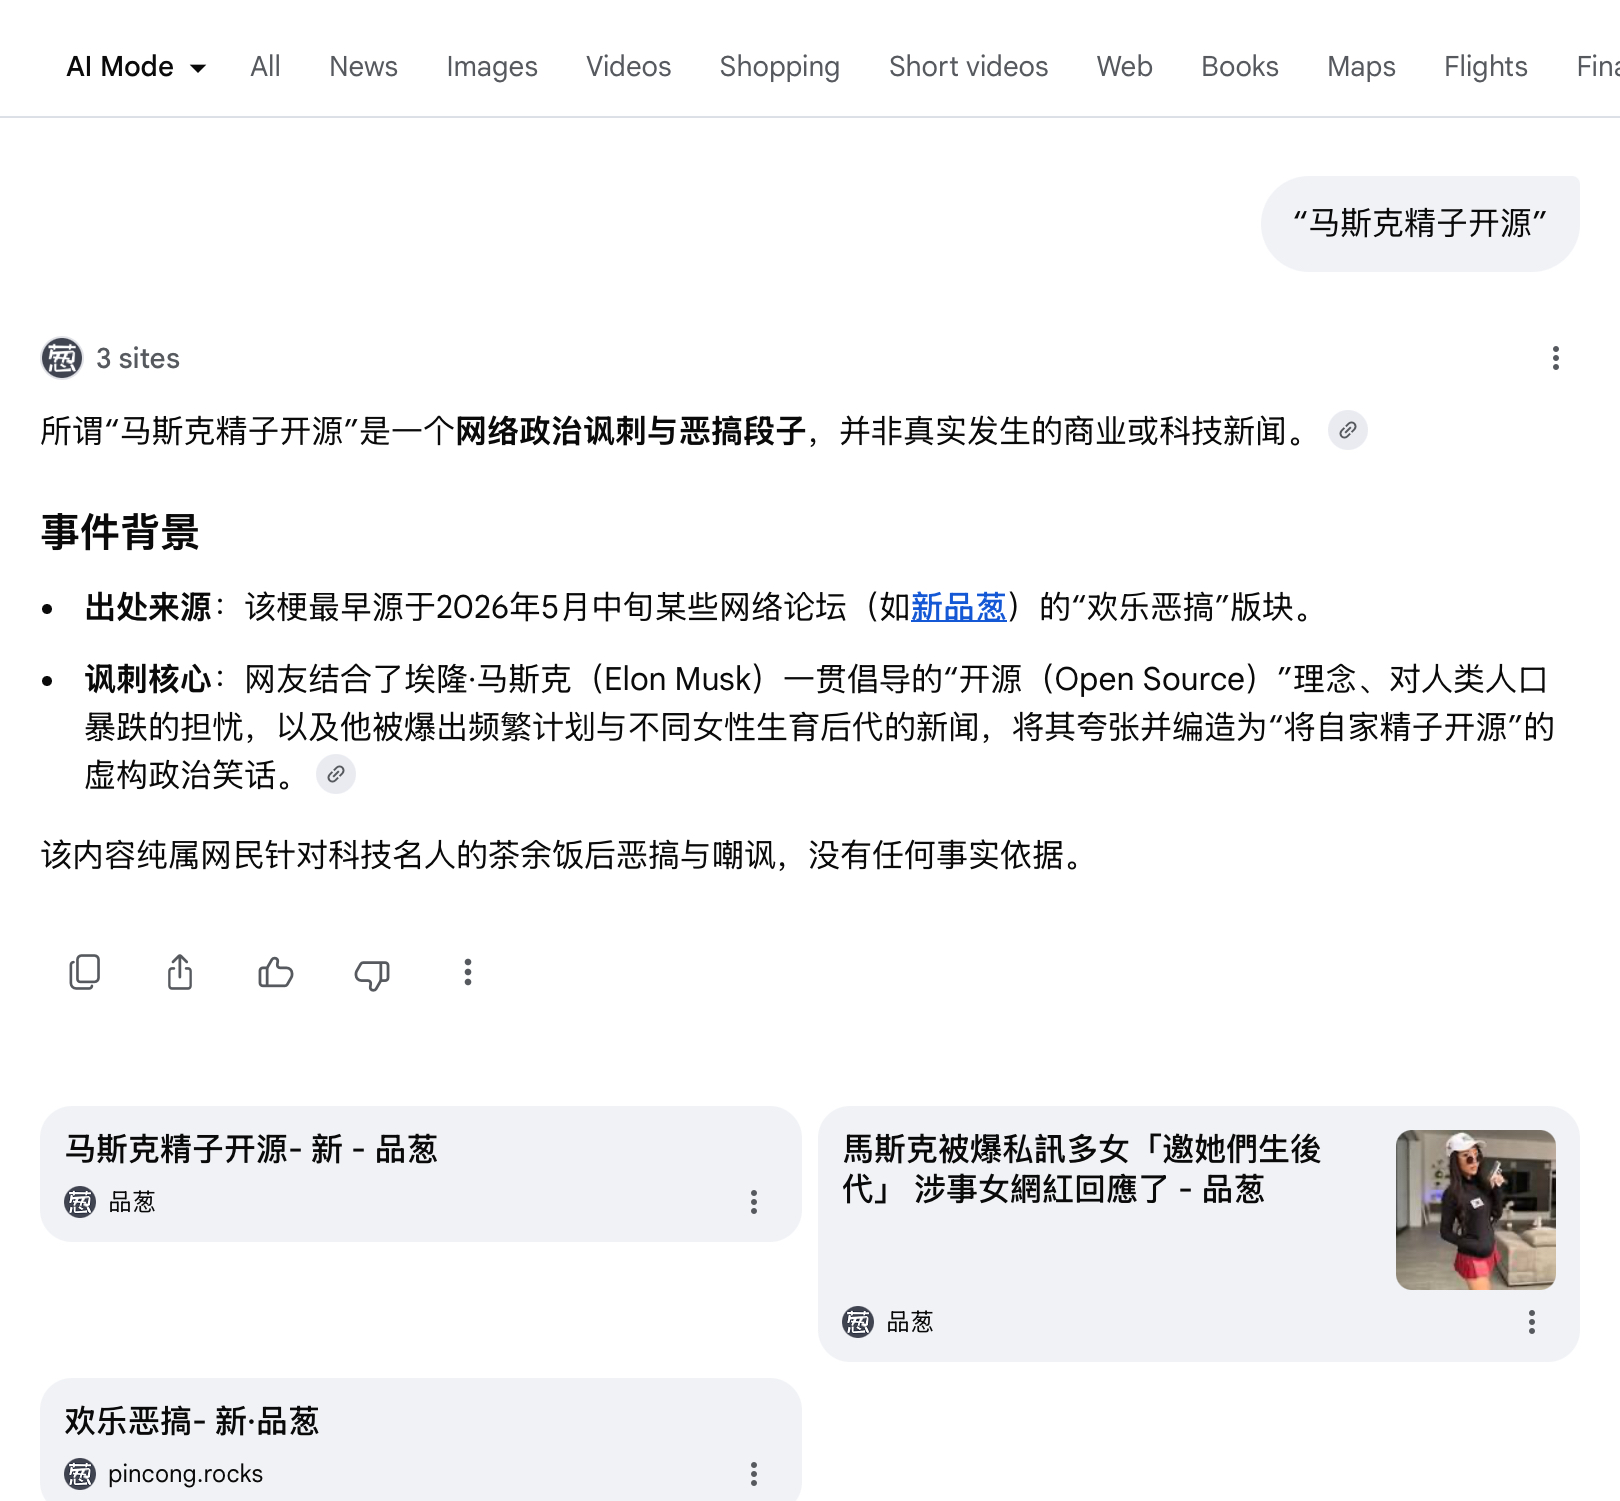Click the bold text 出处来源
The height and width of the screenshot is (1501, 1620).
coord(148,606)
